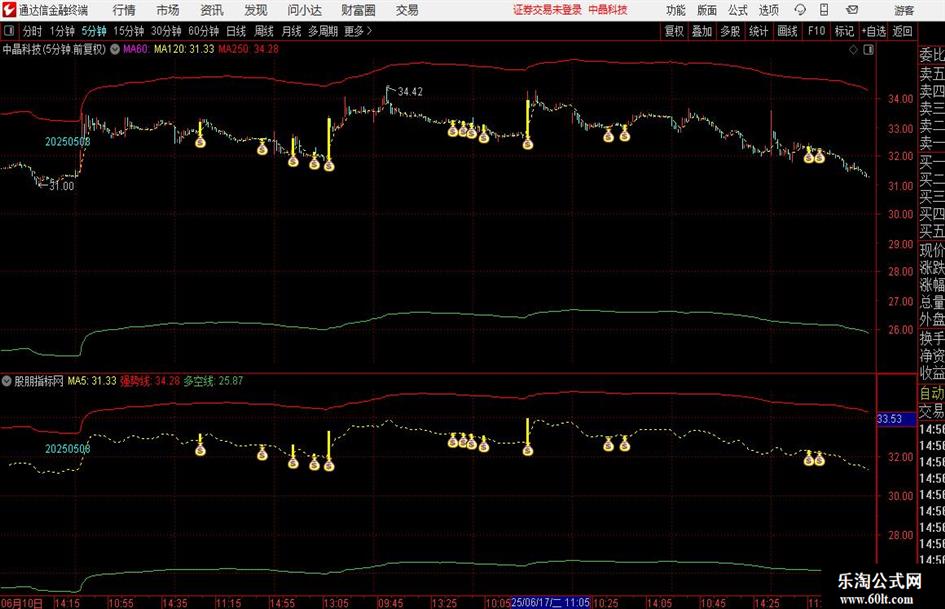Open the 资讯 menu
Image resolution: width=945 pixels, height=609 pixels.
pyautogui.click(x=212, y=10)
